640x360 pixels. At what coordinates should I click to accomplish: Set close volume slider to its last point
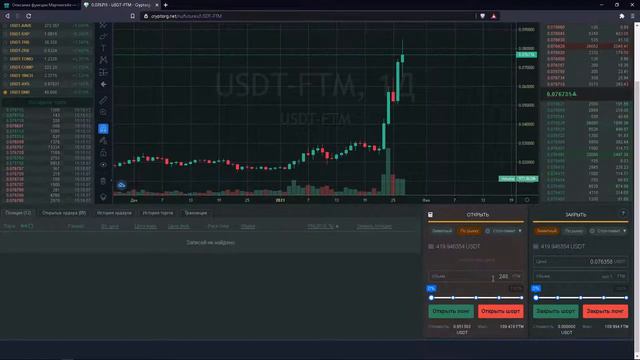(626, 298)
